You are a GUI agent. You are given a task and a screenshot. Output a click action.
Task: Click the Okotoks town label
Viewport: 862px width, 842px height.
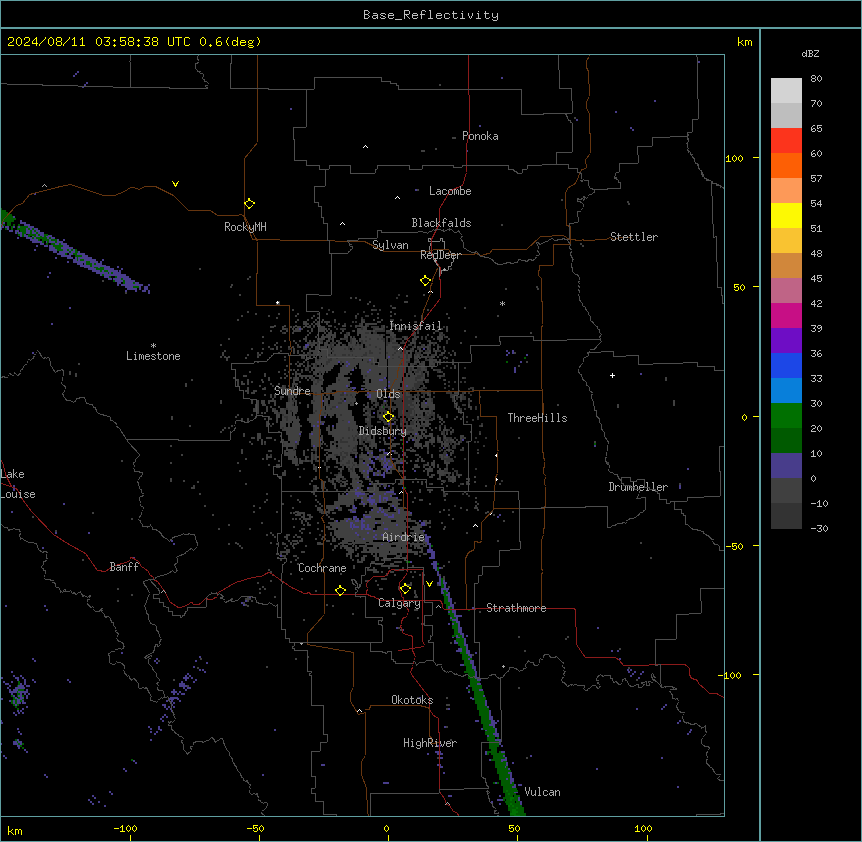click(412, 700)
